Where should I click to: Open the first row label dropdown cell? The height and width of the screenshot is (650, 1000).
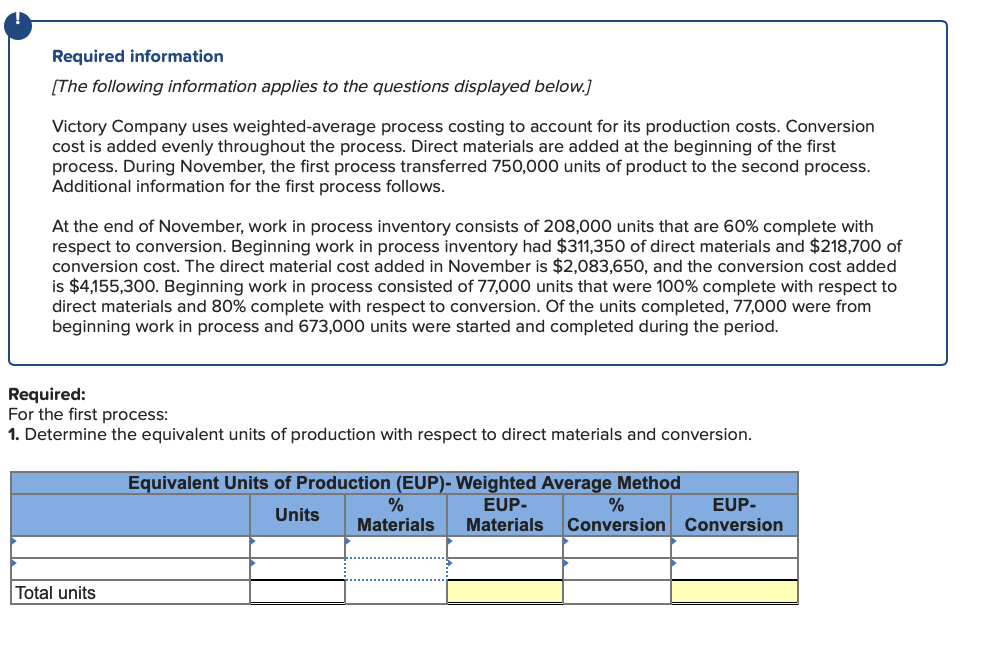pos(131,547)
